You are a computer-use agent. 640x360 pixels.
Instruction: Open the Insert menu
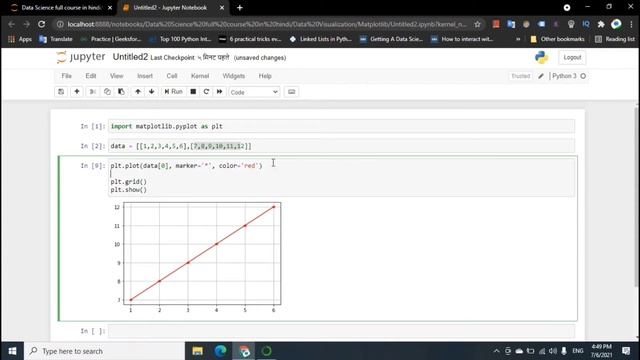click(x=145, y=76)
